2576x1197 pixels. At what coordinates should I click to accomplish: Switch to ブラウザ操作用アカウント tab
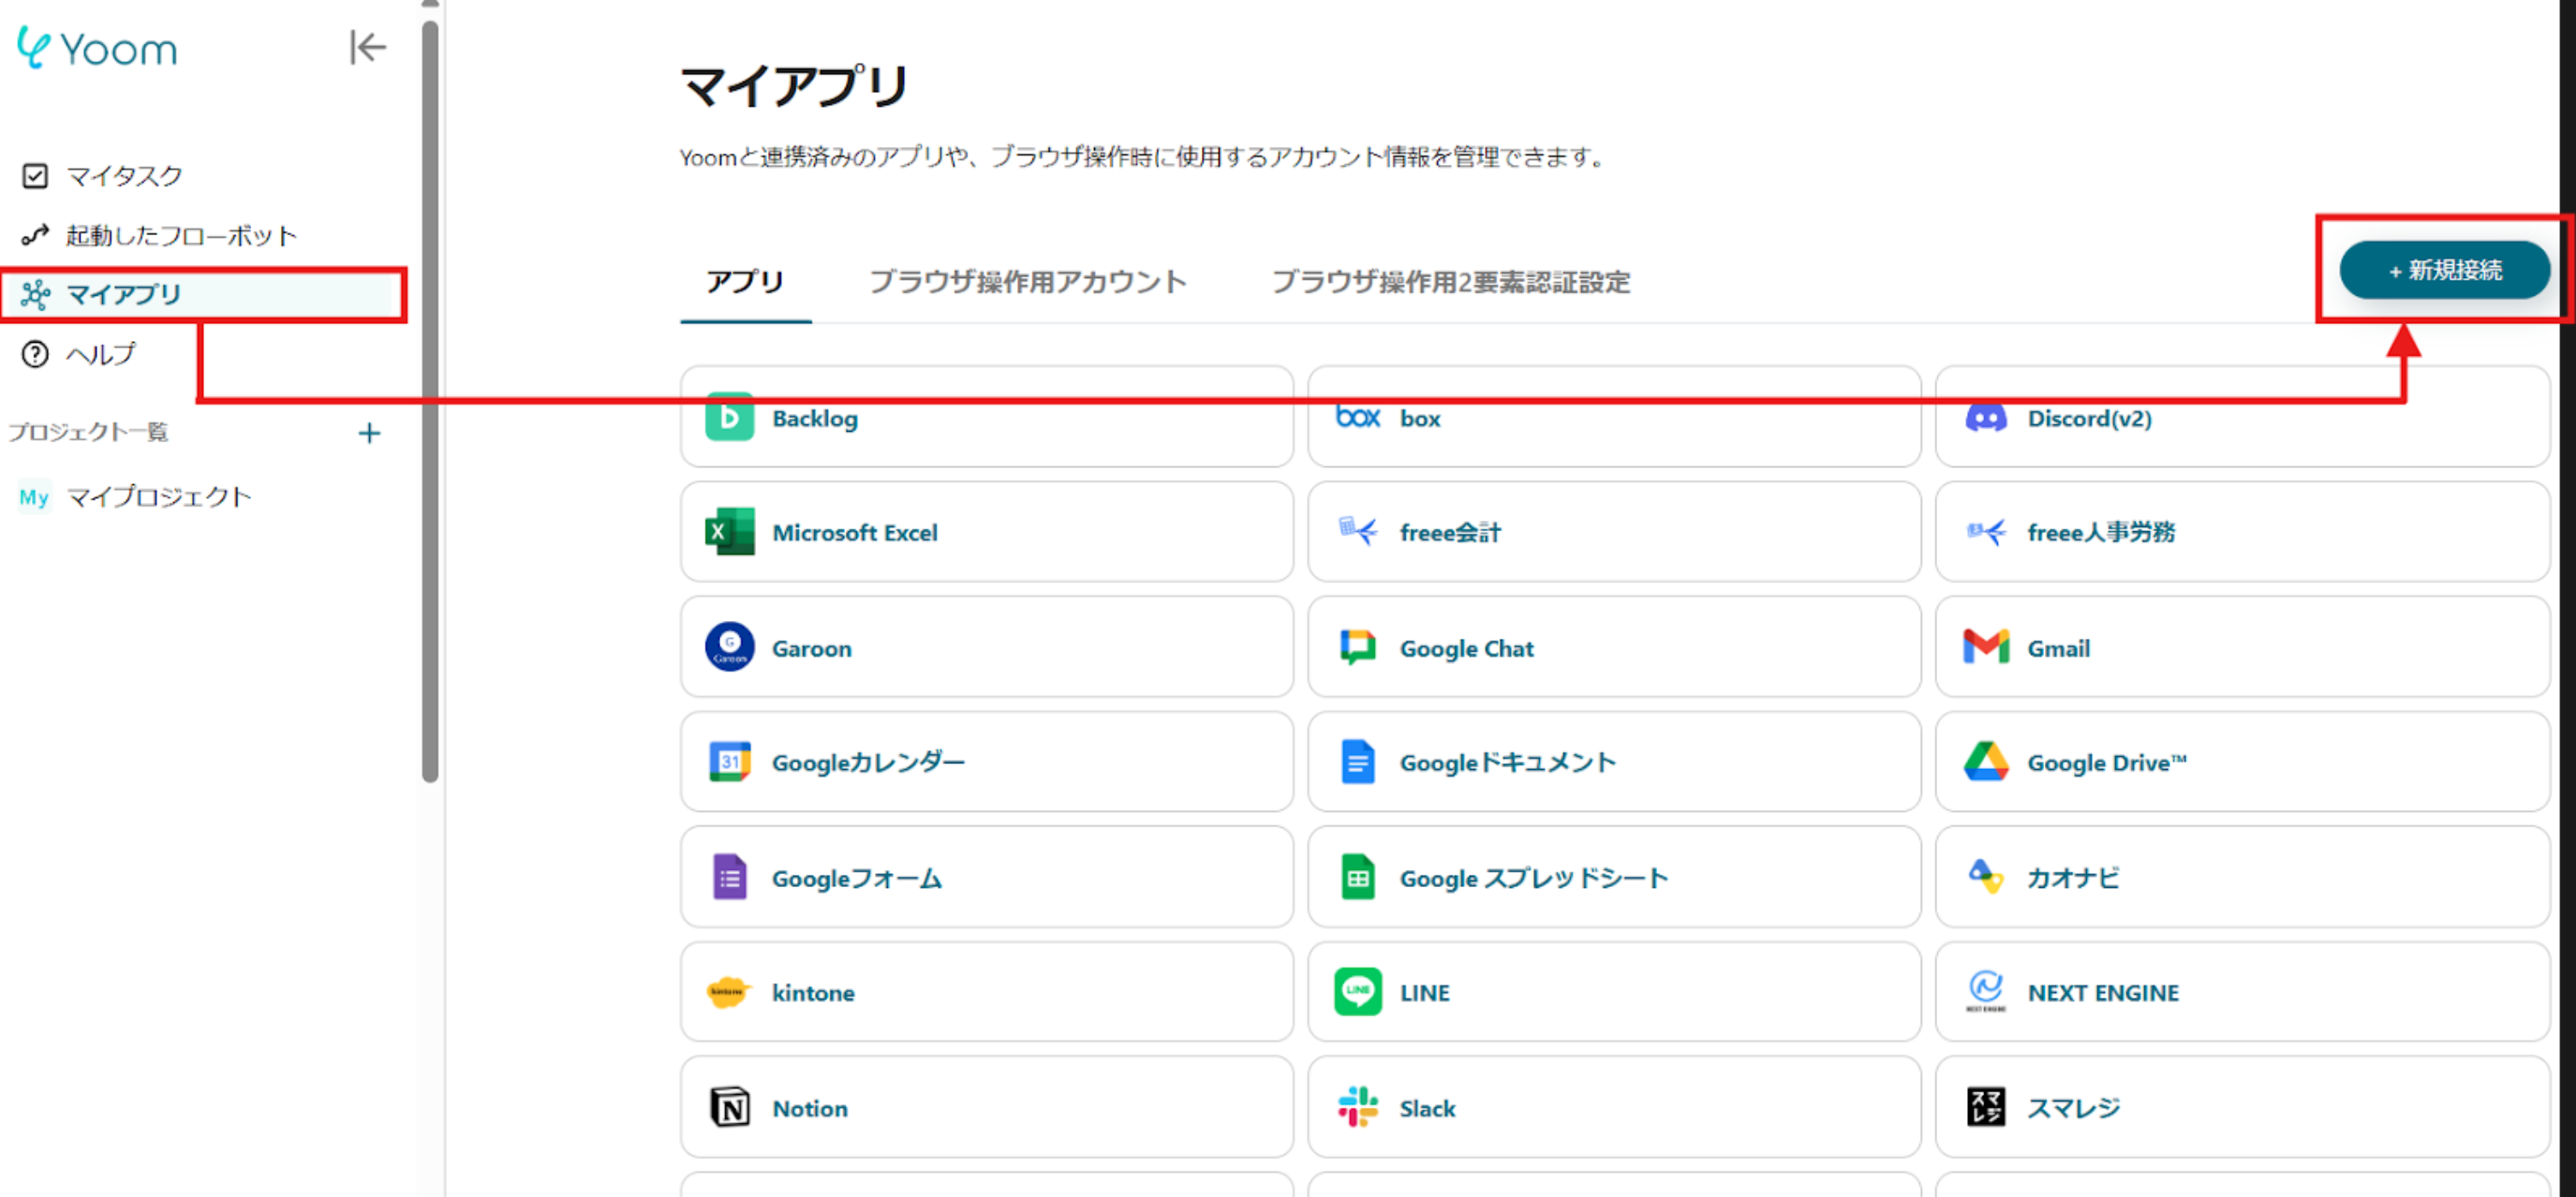[1027, 282]
